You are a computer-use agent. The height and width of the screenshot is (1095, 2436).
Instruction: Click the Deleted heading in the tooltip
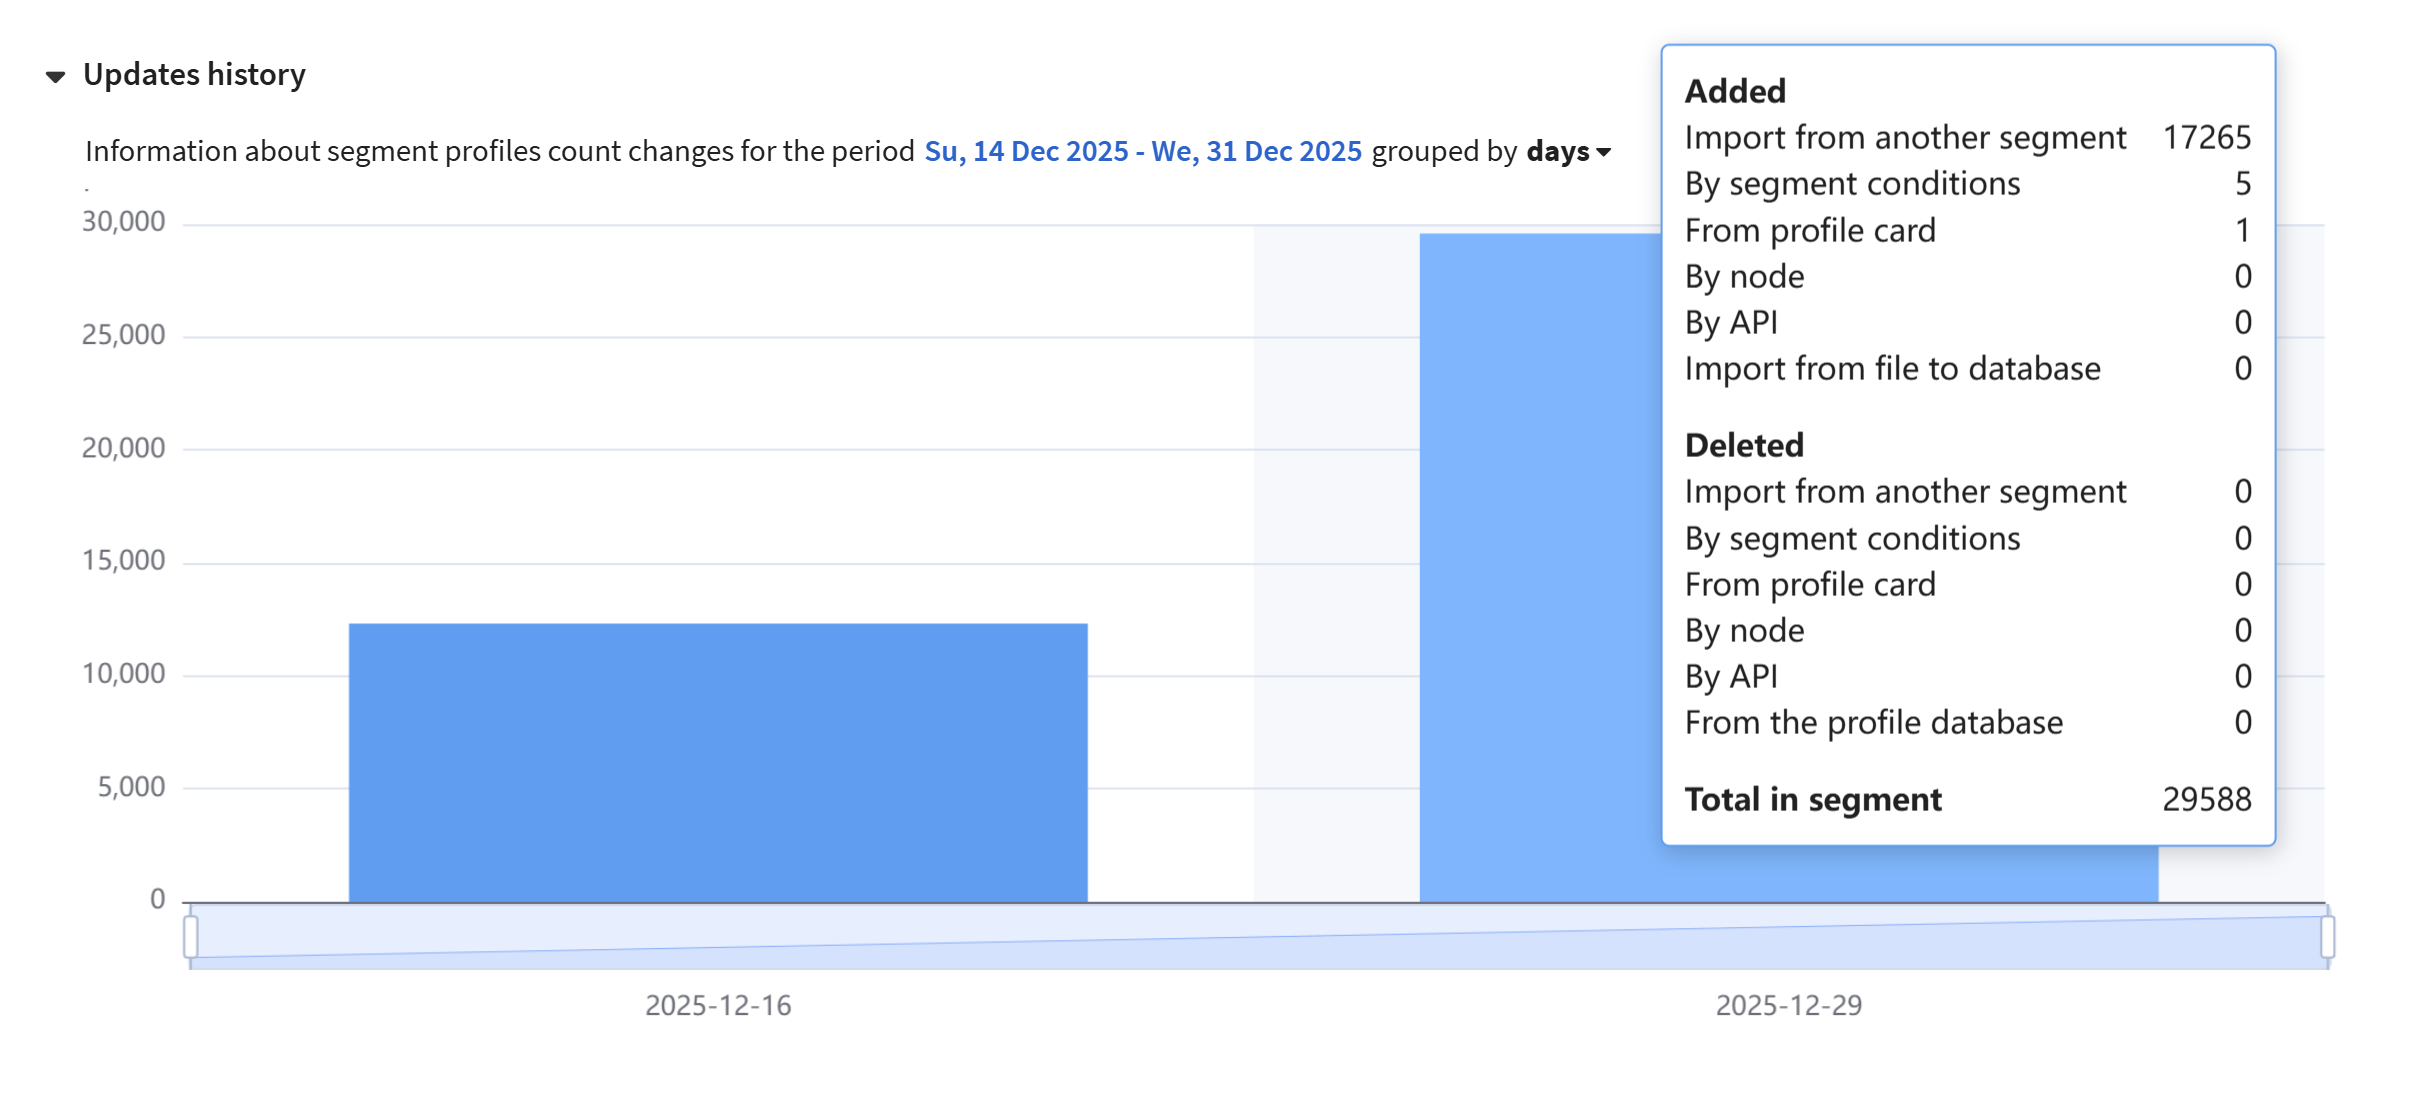pos(1744,445)
